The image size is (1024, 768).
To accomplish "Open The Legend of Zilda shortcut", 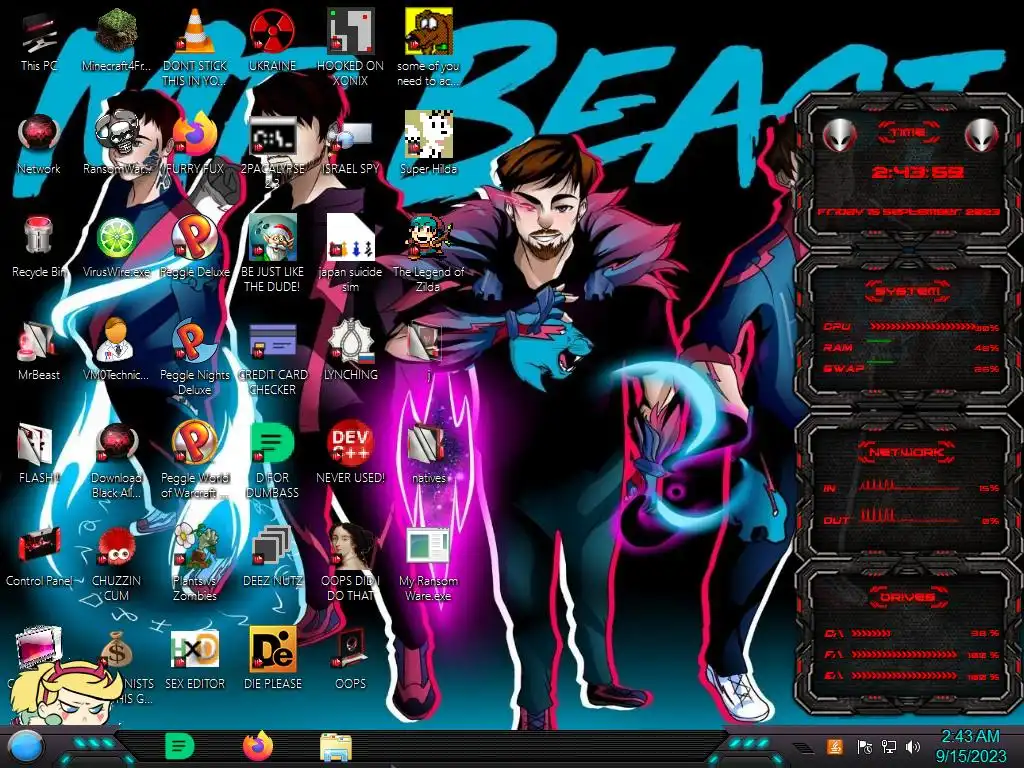I will coord(428,237).
